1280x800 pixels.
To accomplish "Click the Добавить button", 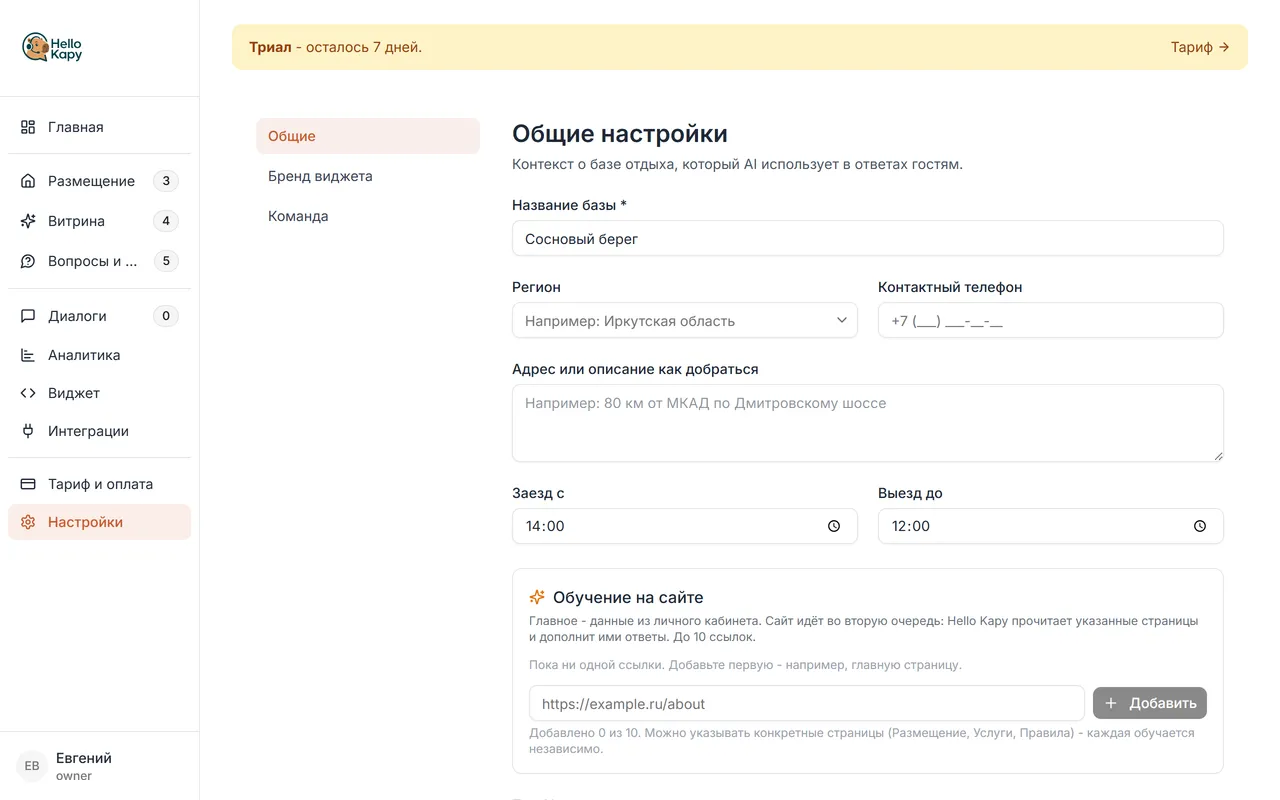I will (x=1150, y=703).
